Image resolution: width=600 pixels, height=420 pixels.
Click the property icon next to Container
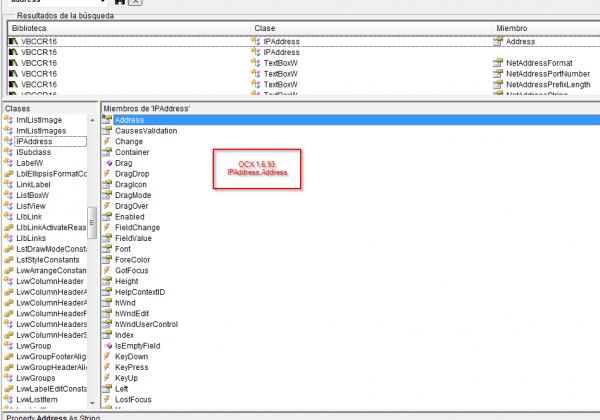(x=107, y=152)
